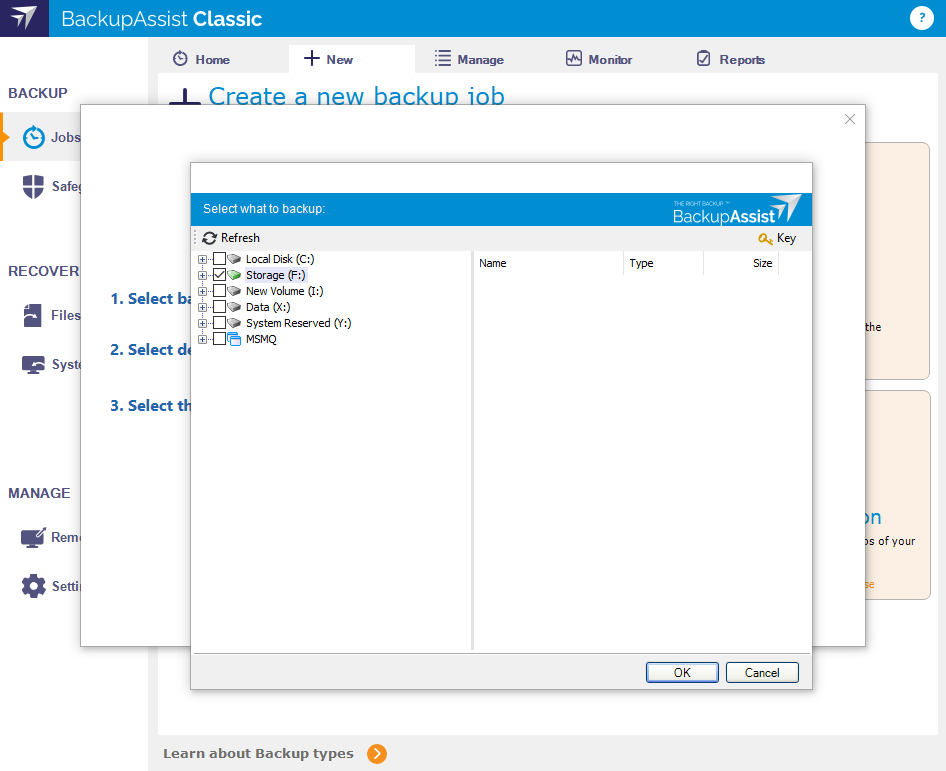This screenshot has height=771, width=946.
Task: Click the green Storage (F:) drive icon
Action: click(234, 275)
